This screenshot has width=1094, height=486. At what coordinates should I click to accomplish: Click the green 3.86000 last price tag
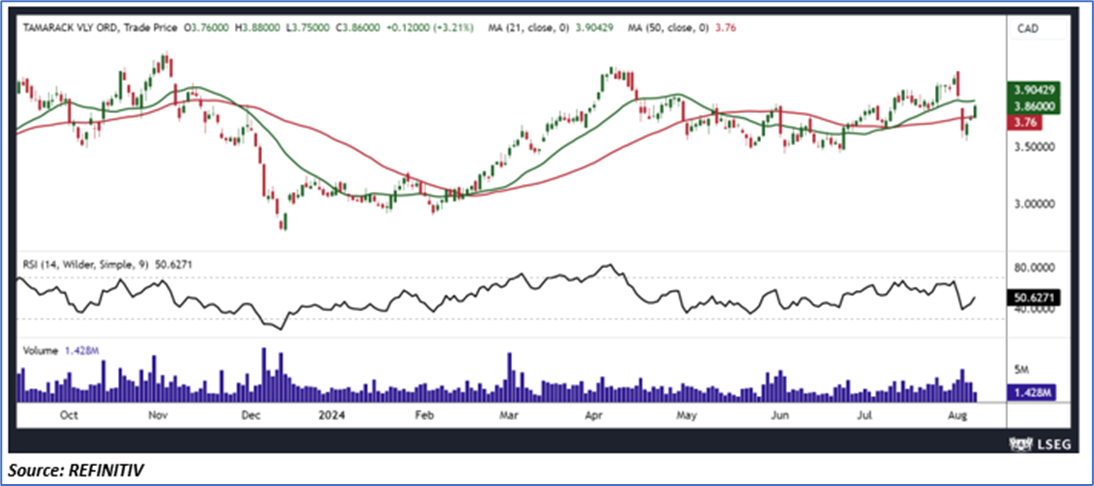pos(1036,107)
